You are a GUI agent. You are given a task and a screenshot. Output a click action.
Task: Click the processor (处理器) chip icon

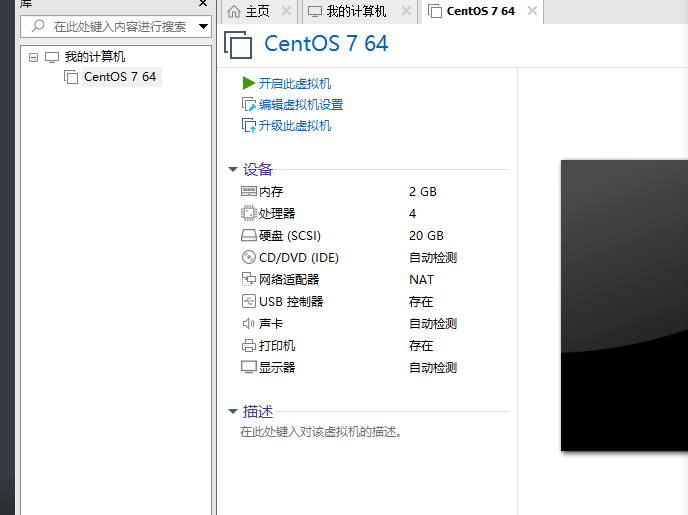[248, 213]
